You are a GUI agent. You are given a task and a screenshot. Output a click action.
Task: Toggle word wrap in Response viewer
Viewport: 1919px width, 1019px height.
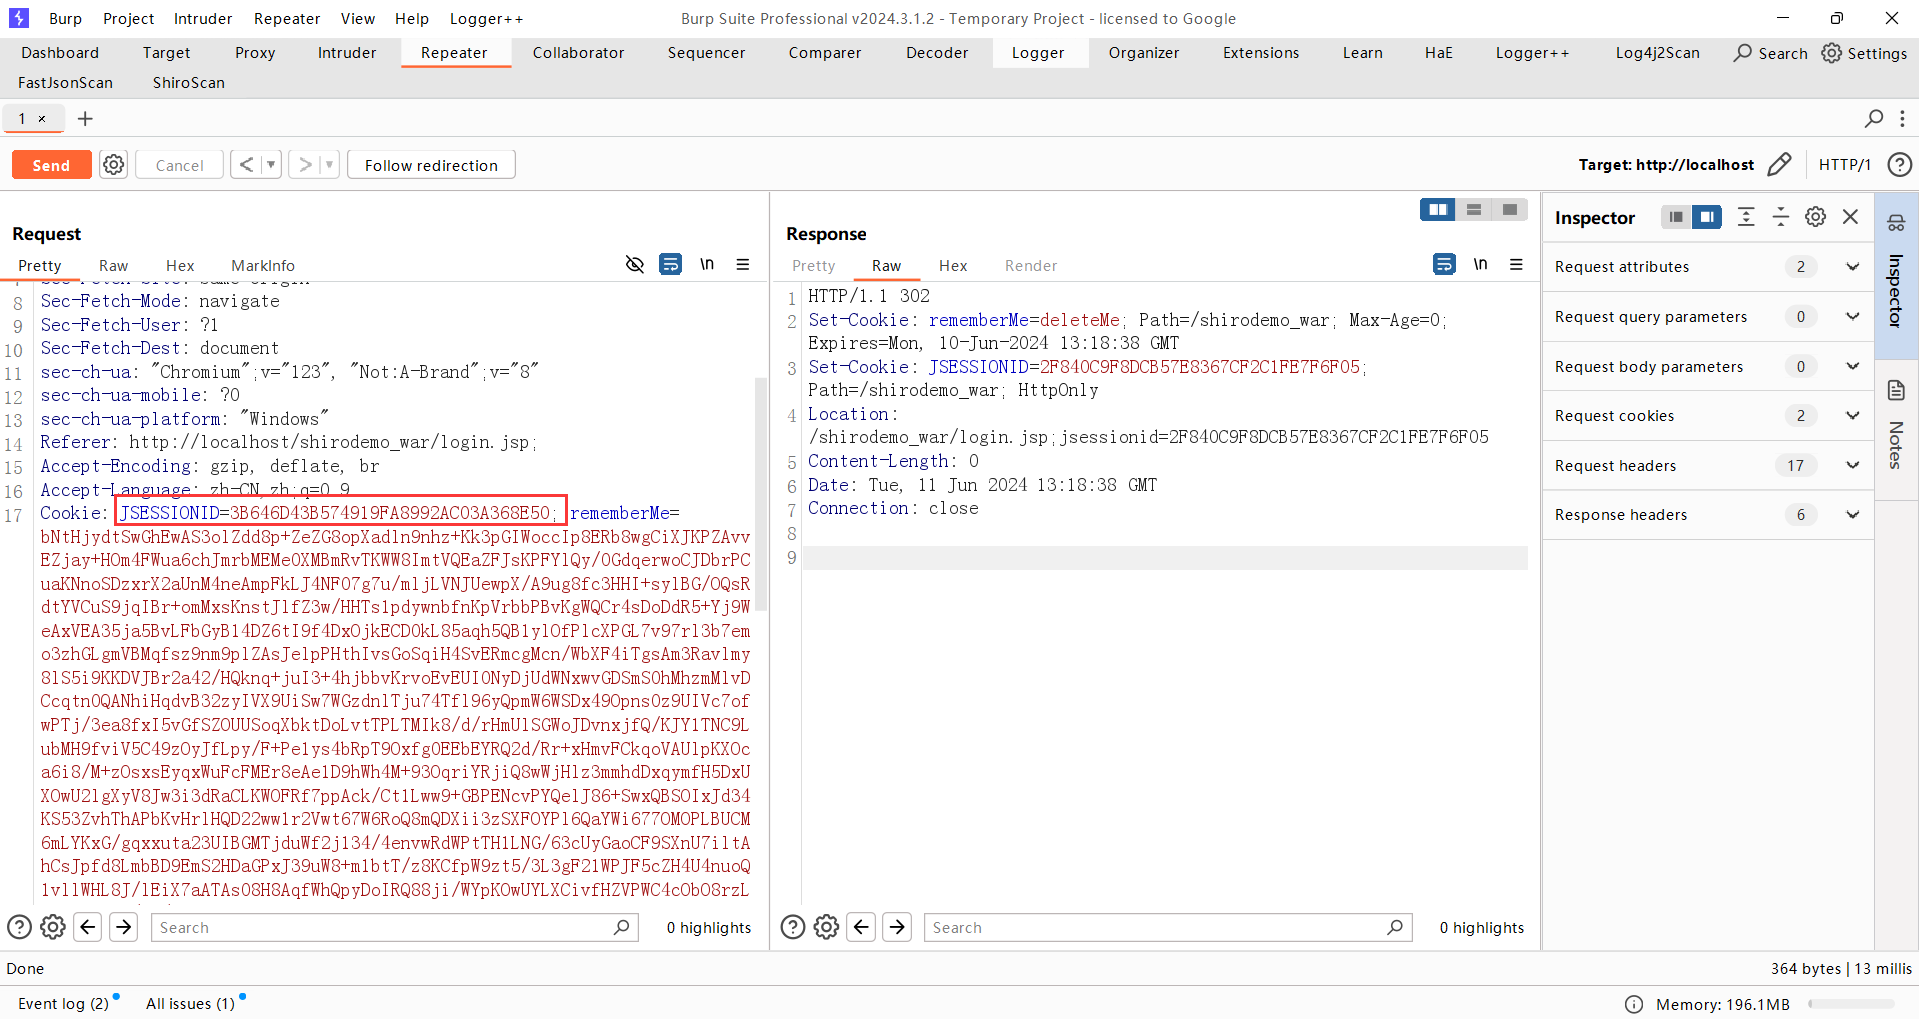[1444, 264]
